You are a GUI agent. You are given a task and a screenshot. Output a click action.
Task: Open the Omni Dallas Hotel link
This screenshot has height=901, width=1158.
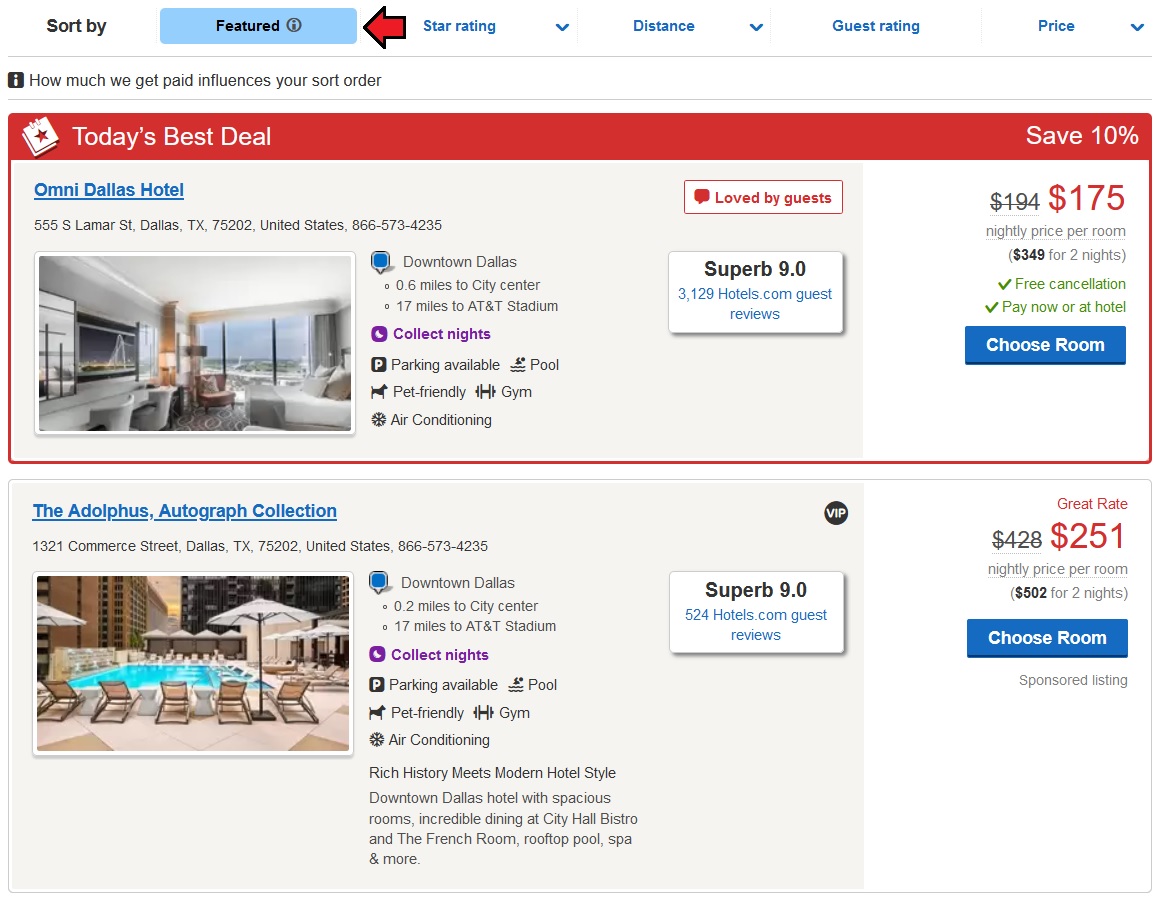(109, 190)
